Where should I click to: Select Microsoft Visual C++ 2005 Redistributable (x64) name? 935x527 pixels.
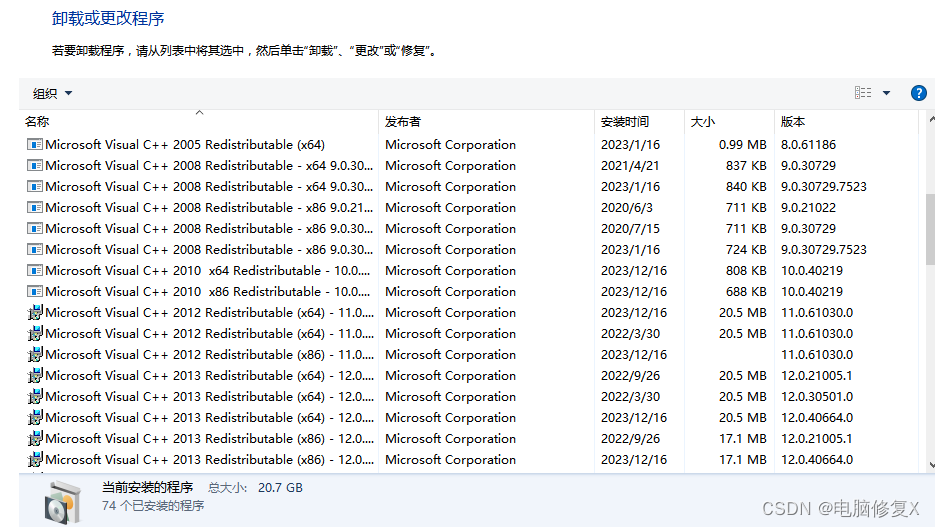pyautogui.click(x=185, y=144)
